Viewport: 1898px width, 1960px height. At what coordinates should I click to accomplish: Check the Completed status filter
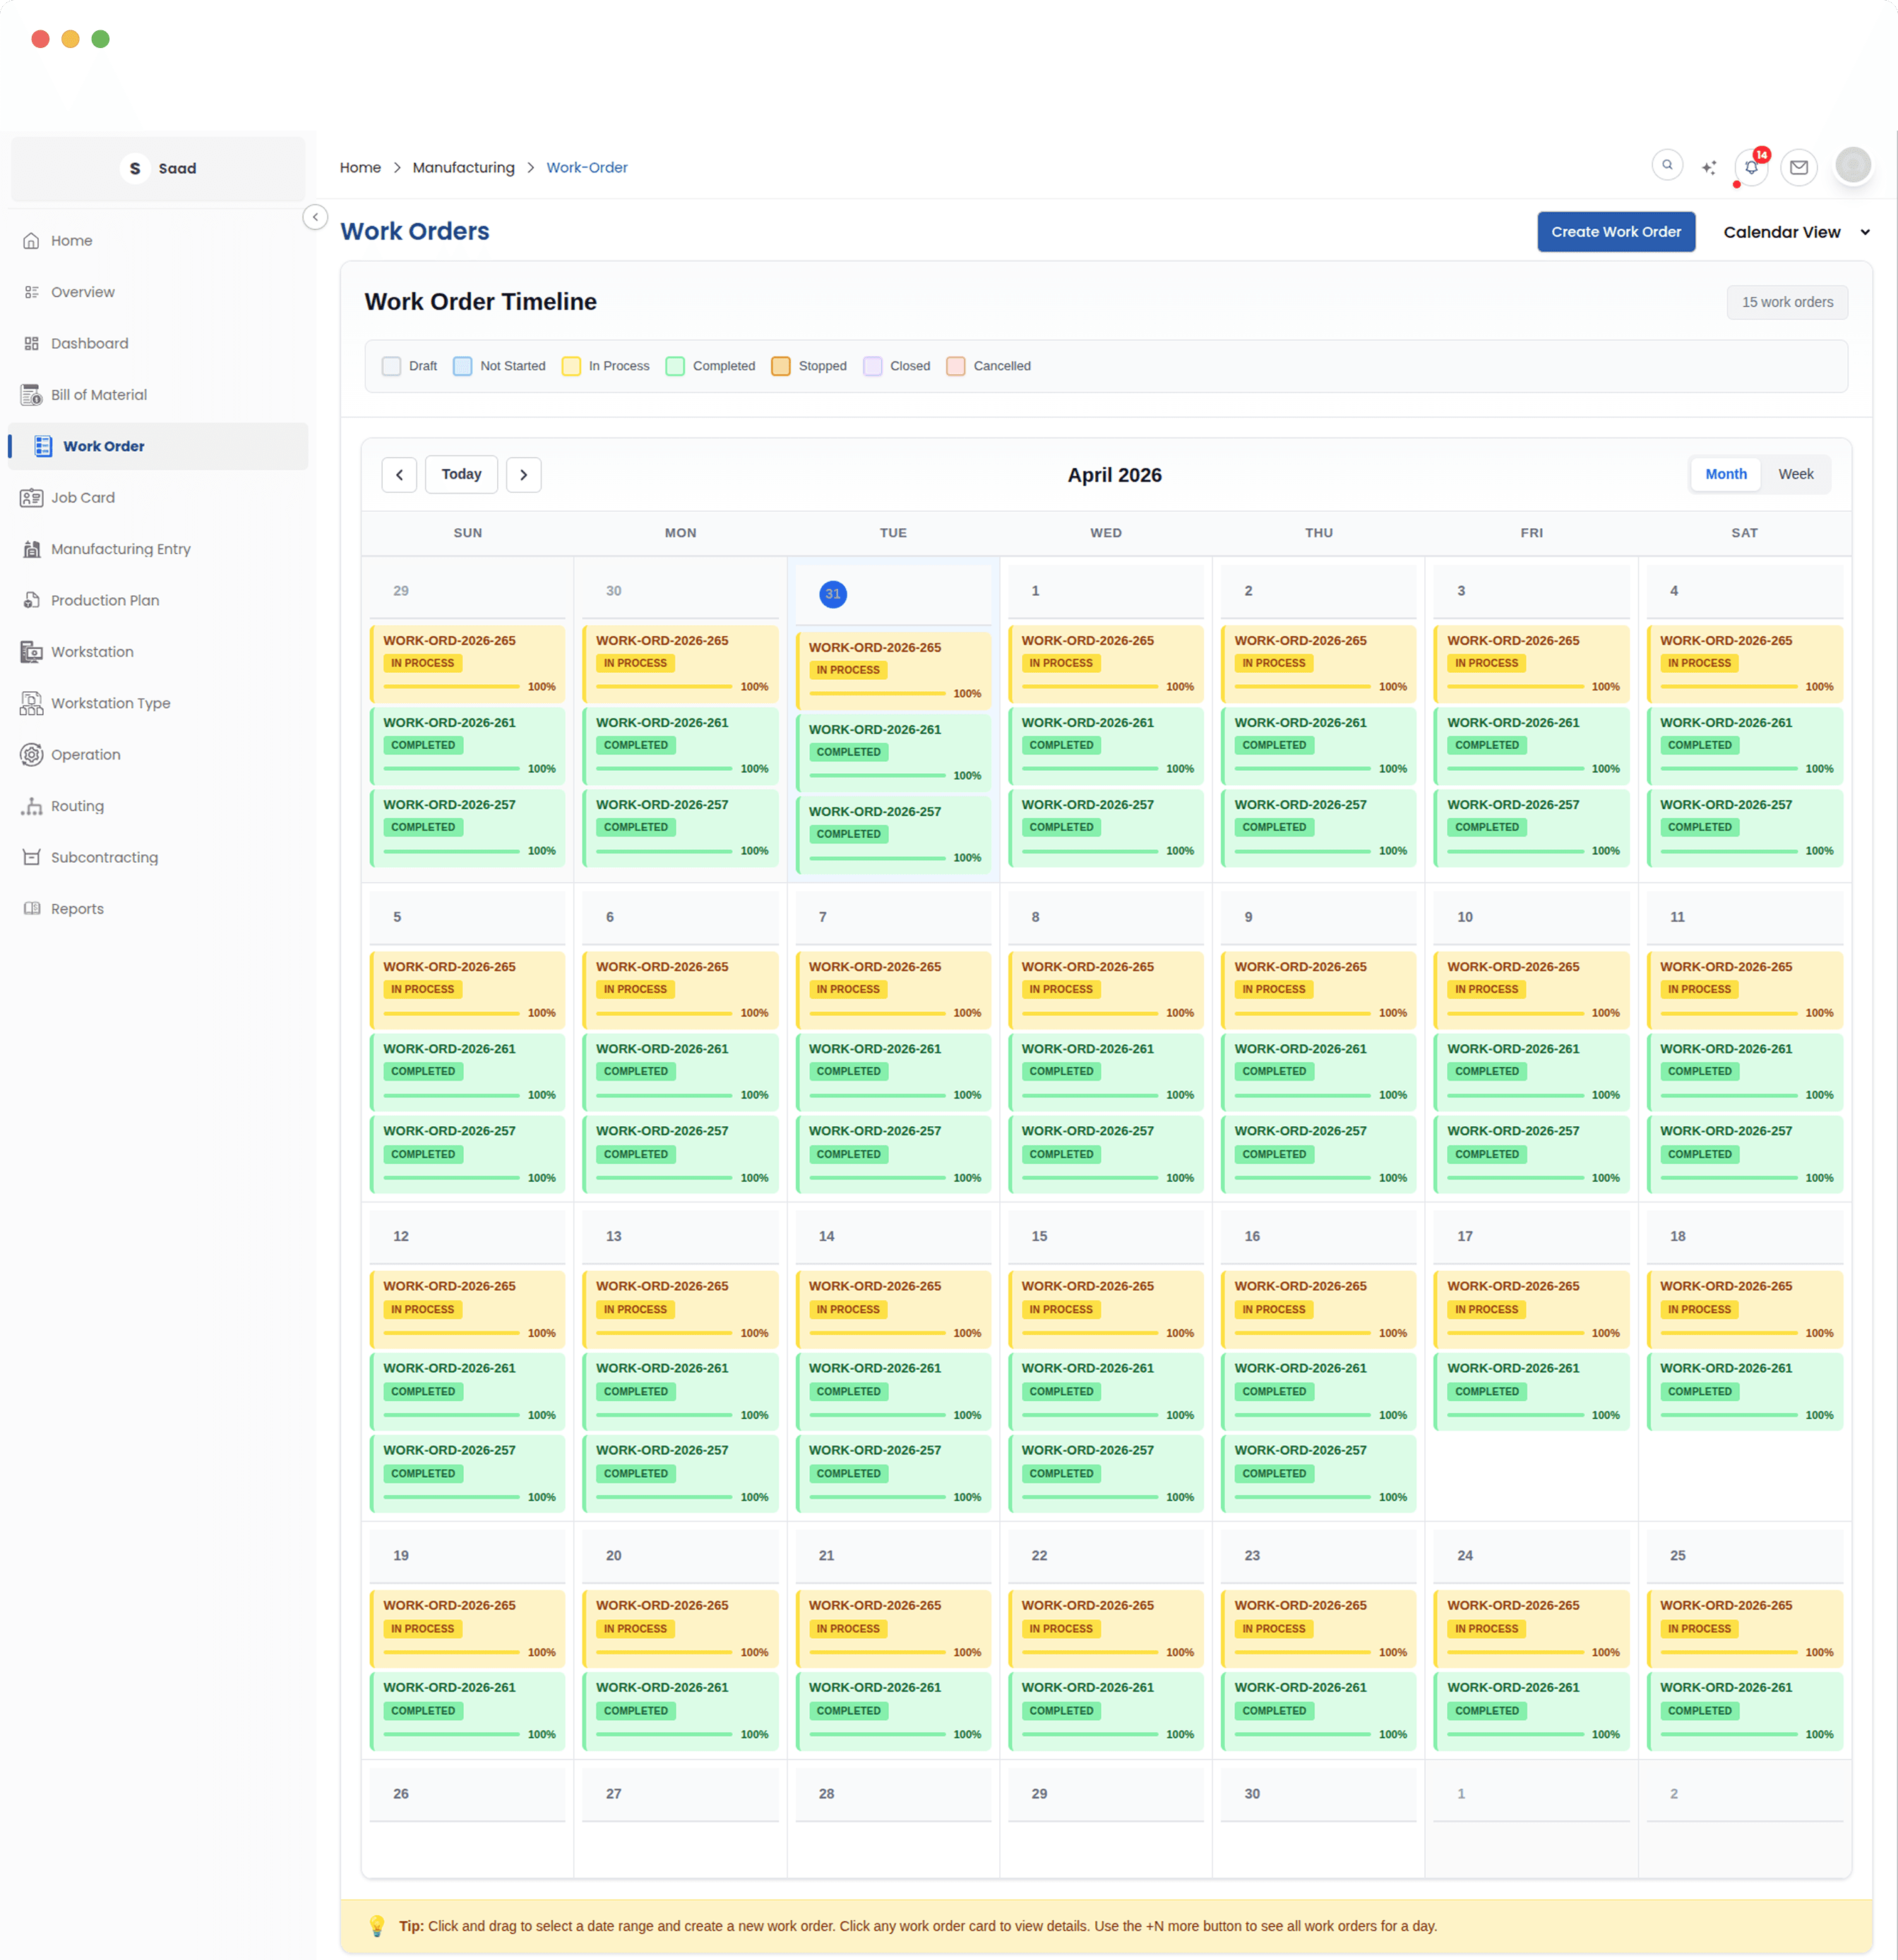pos(675,366)
